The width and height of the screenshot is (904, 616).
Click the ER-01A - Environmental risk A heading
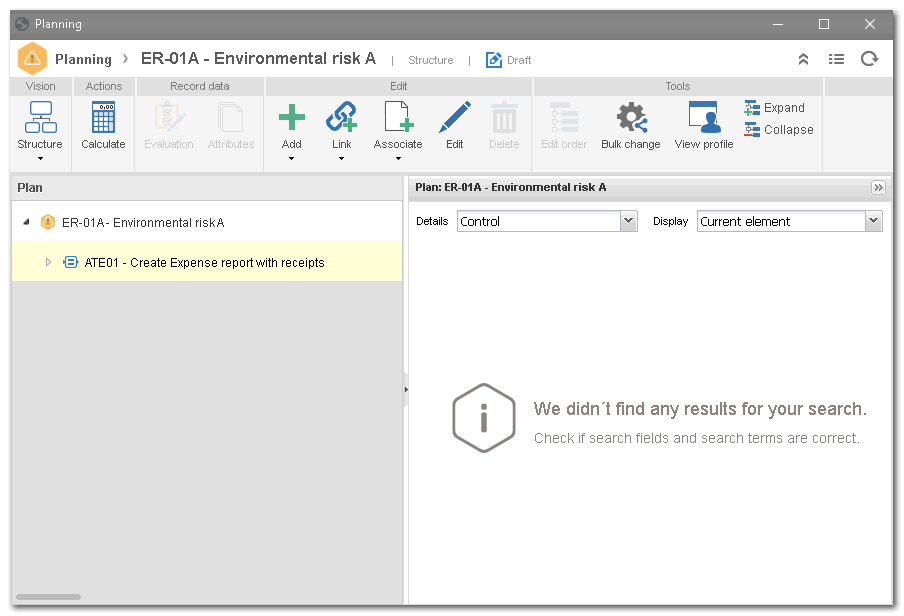click(x=258, y=59)
